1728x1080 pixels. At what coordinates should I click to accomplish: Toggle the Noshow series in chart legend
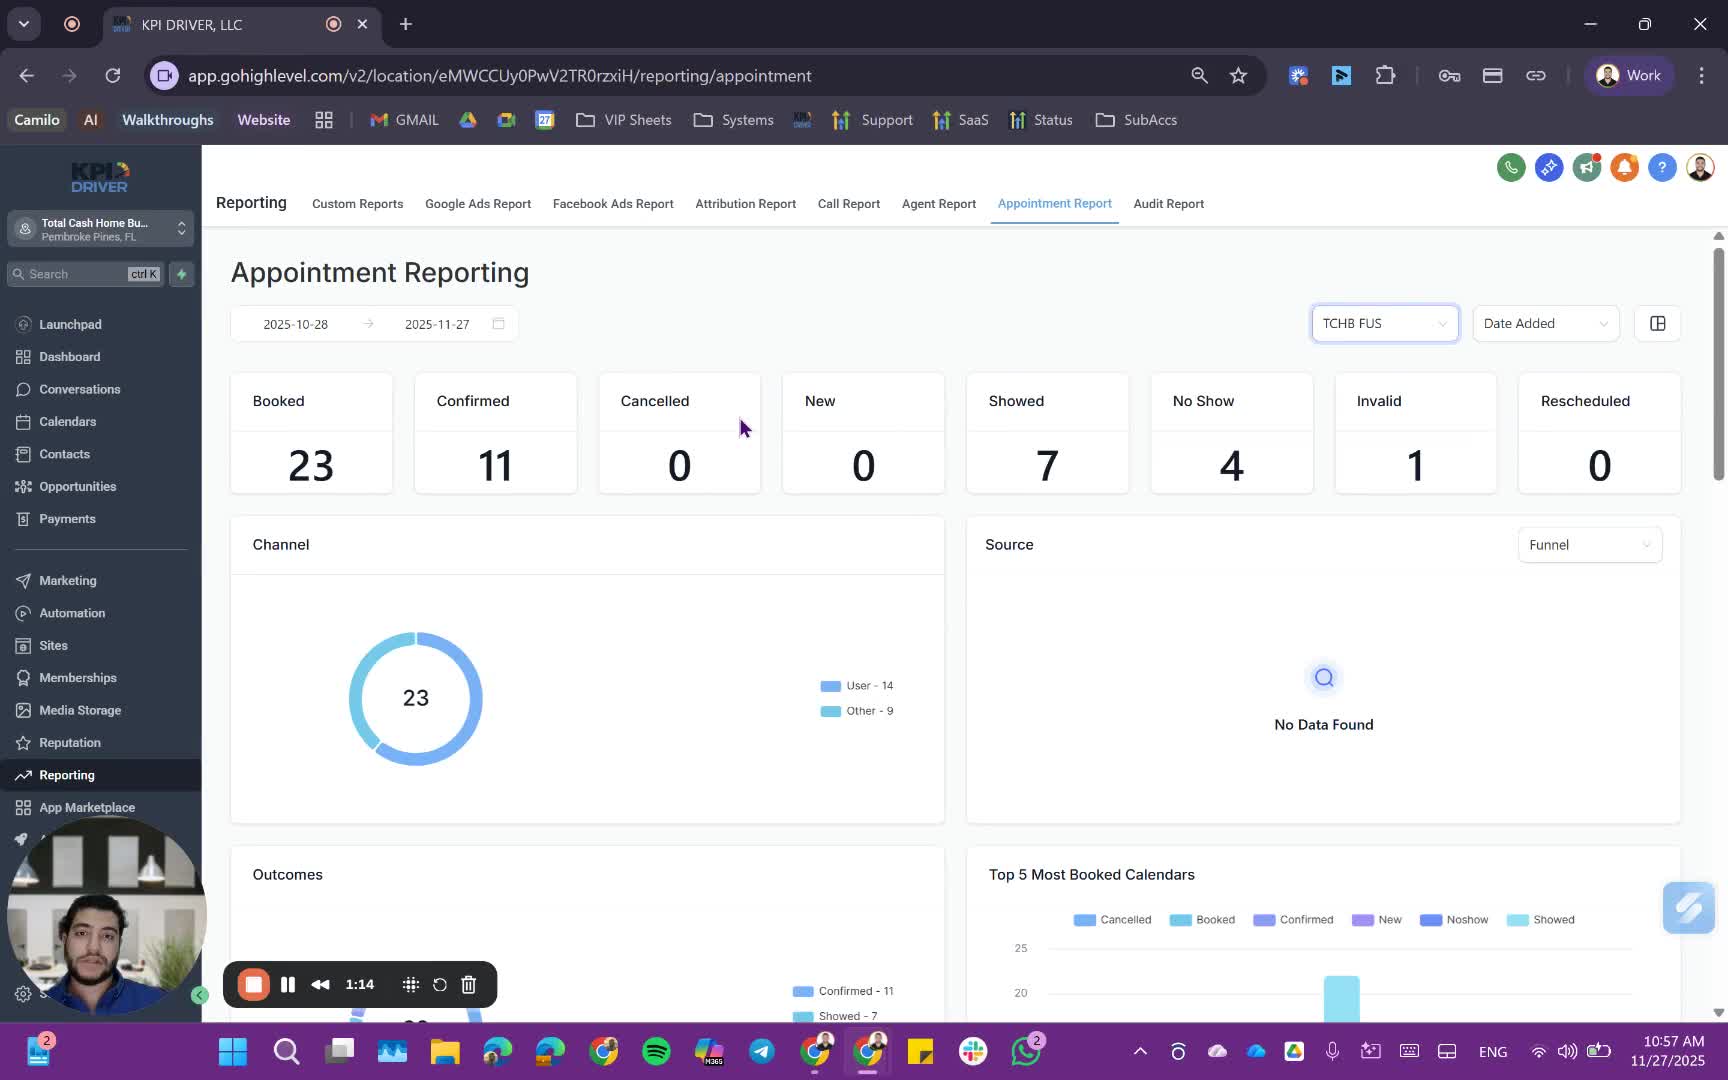pyautogui.click(x=1454, y=920)
